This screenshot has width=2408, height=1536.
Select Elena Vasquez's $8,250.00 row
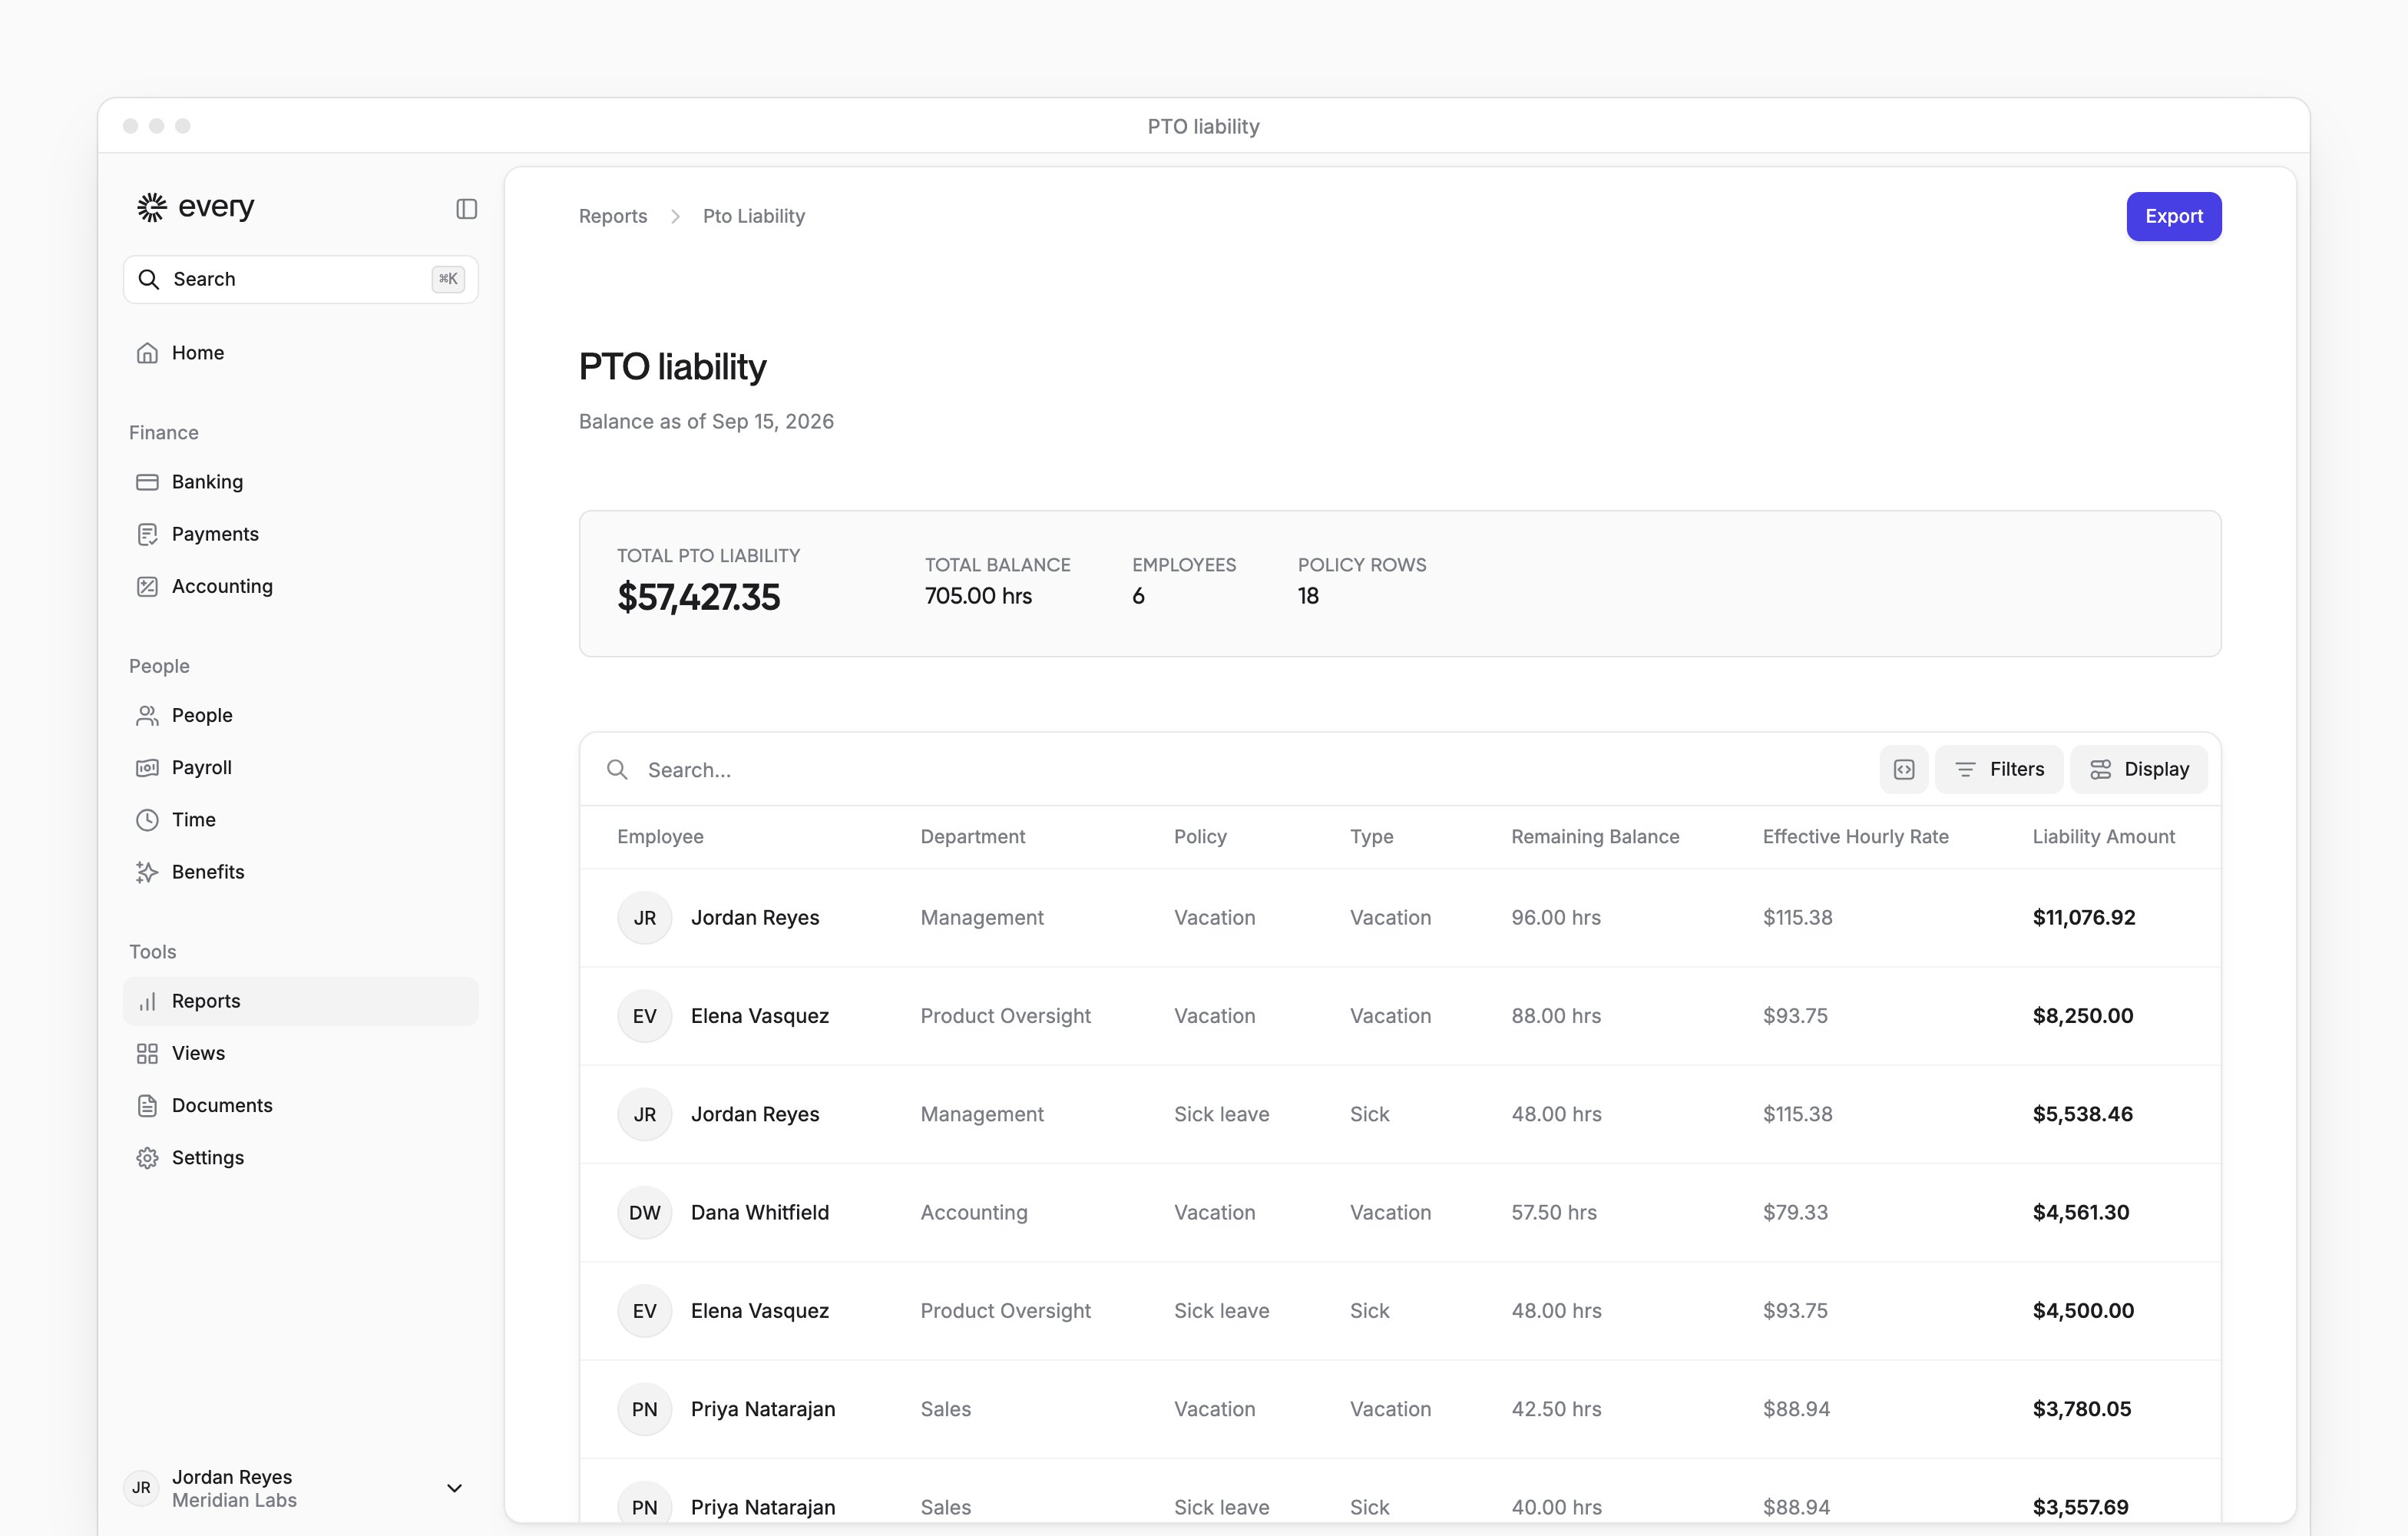(1400, 1015)
